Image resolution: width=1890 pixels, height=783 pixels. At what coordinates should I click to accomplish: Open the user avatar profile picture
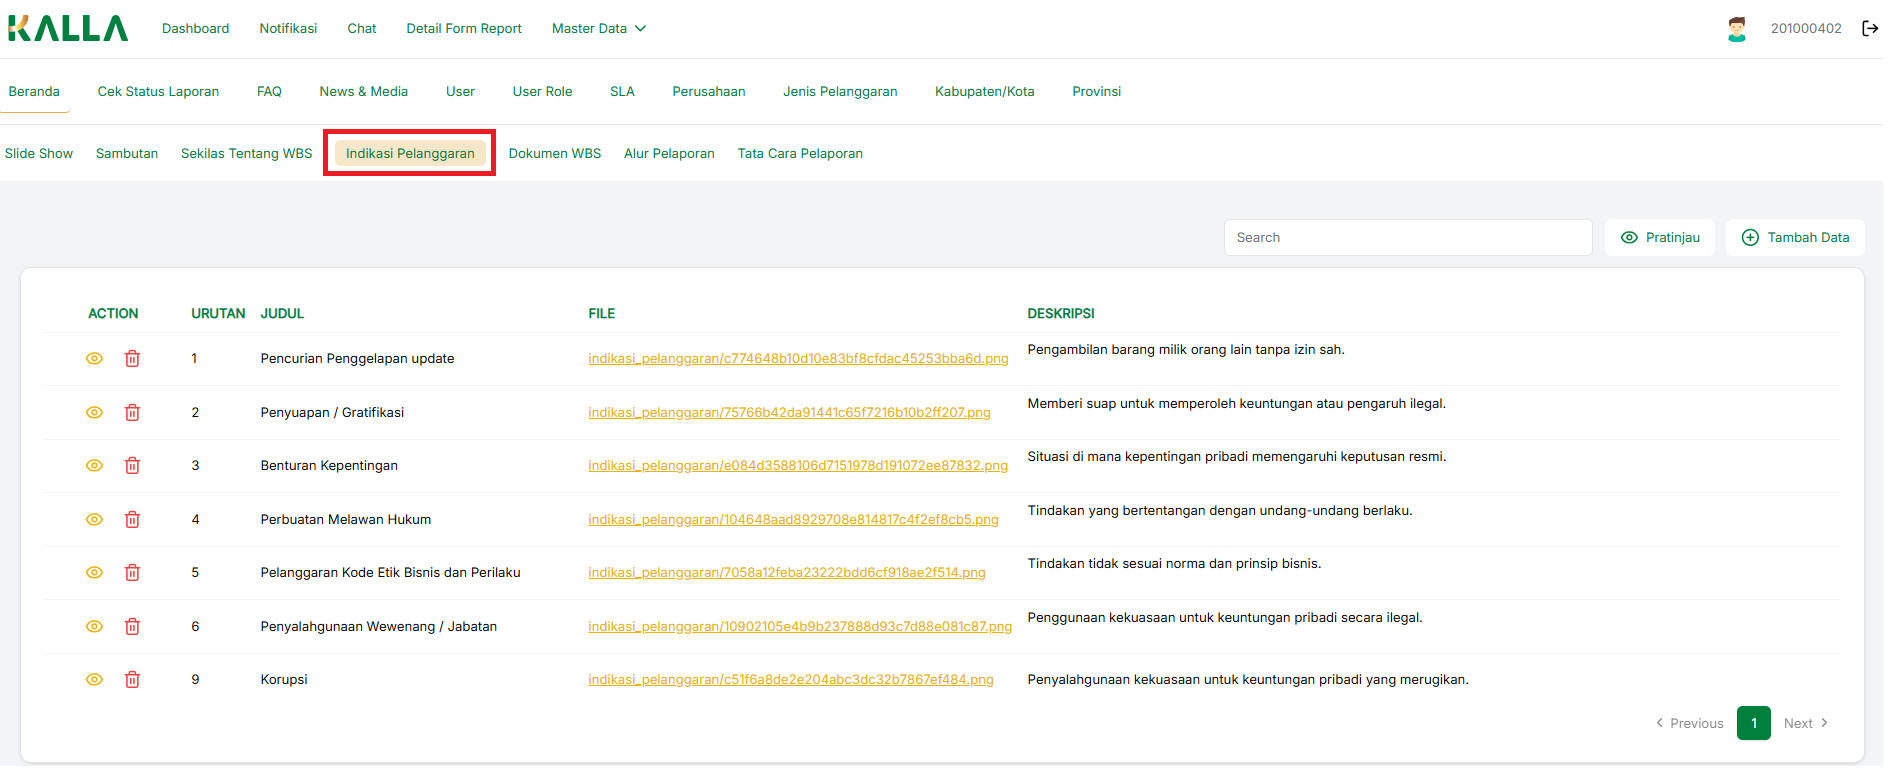coord(1737,29)
